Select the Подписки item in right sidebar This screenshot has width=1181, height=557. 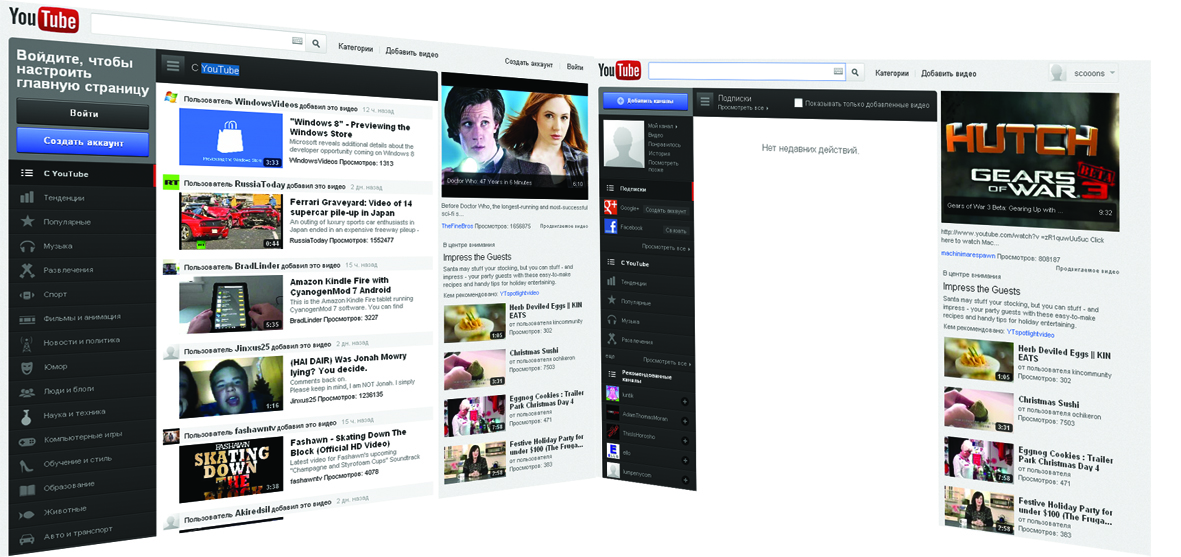click(646, 190)
